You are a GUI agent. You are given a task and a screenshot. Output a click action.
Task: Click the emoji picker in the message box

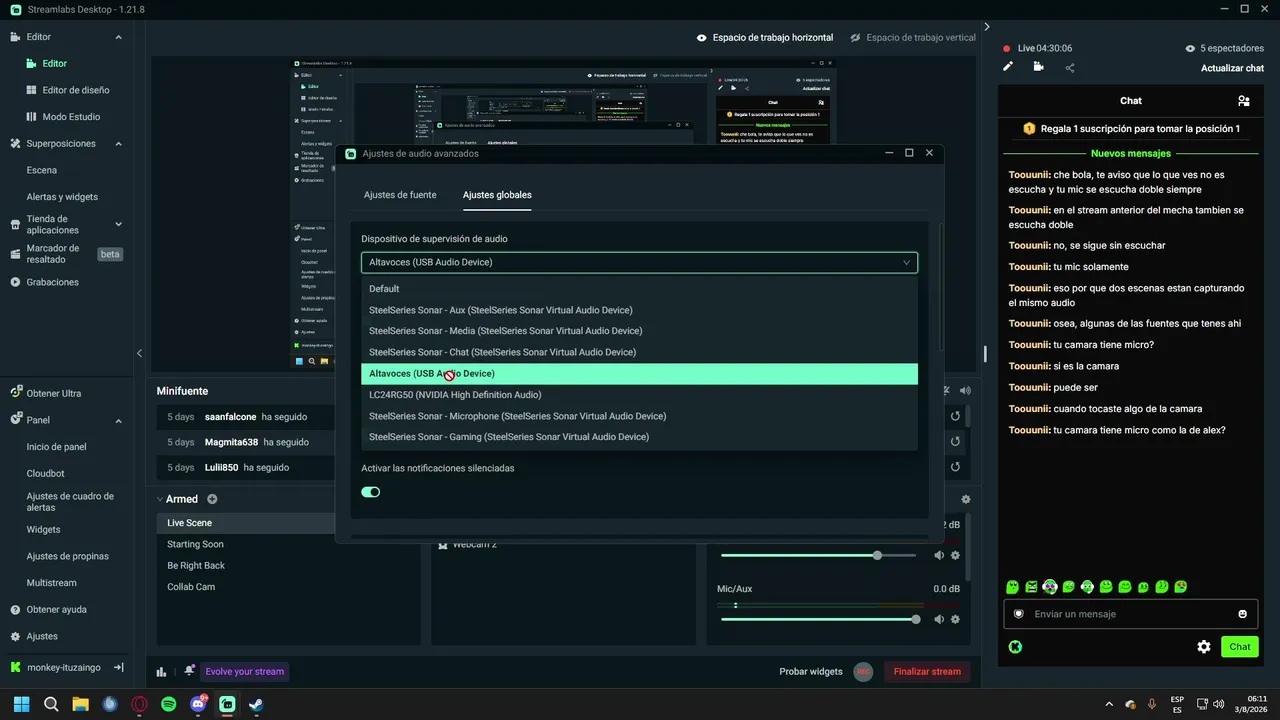click(1243, 614)
